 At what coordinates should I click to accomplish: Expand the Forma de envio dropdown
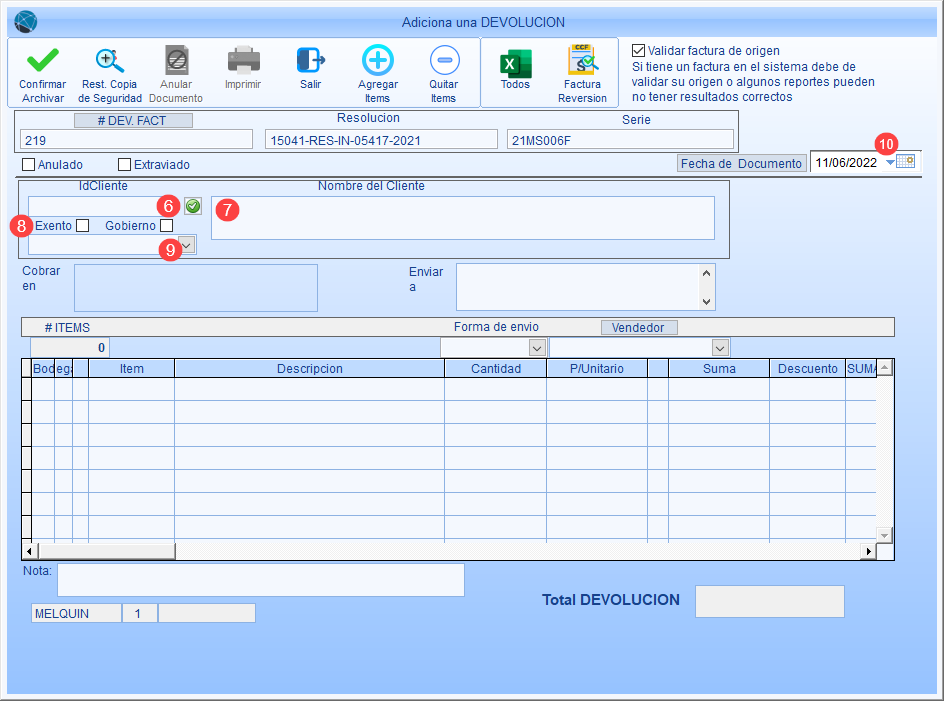537,347
